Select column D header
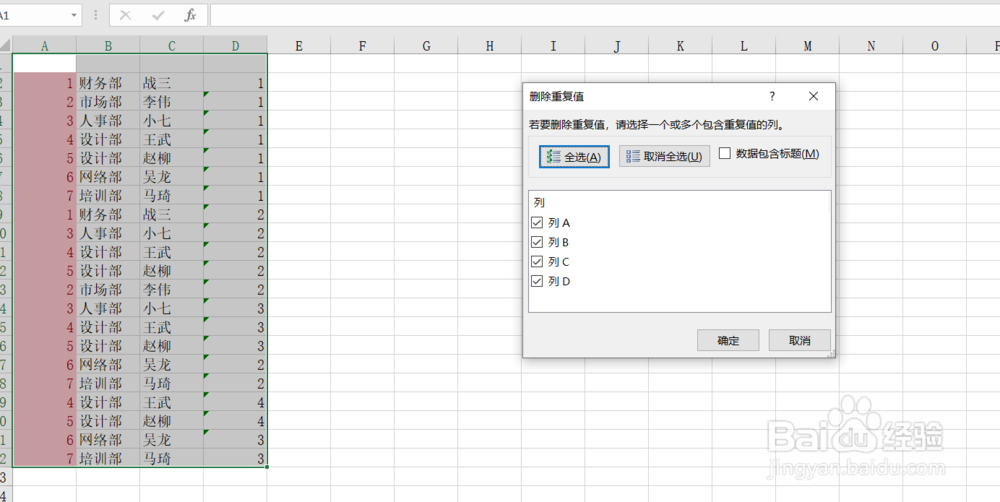The height and width of the screenshot is (502, 1000). [x=235, y=45]
